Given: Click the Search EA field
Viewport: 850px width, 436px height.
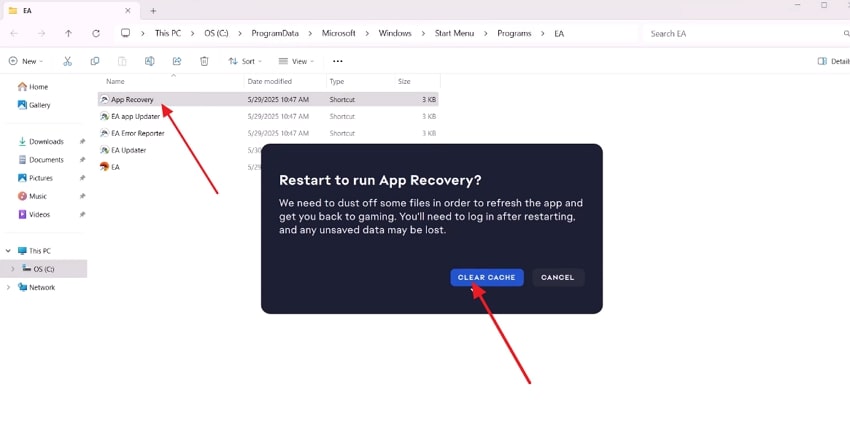Looking at the screenshot, I should 746,34.
